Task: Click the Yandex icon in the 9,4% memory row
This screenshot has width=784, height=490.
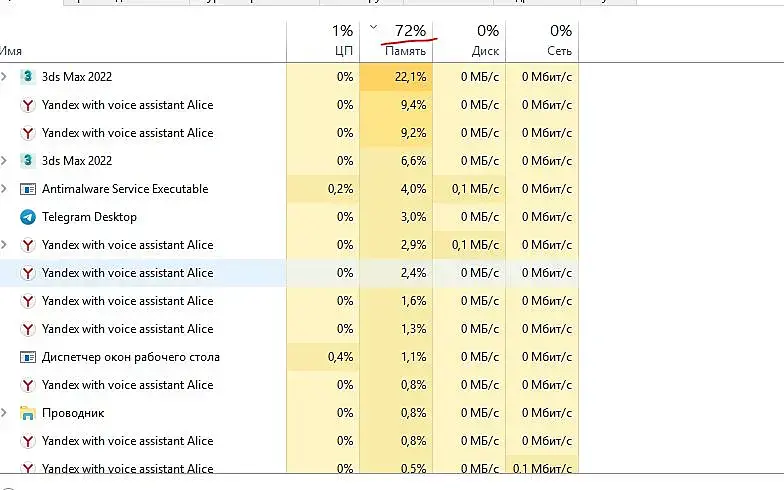Action: (28, 105)
